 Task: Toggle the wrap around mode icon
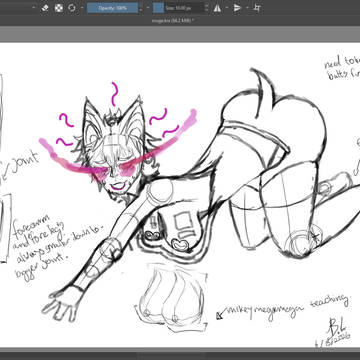257,8
